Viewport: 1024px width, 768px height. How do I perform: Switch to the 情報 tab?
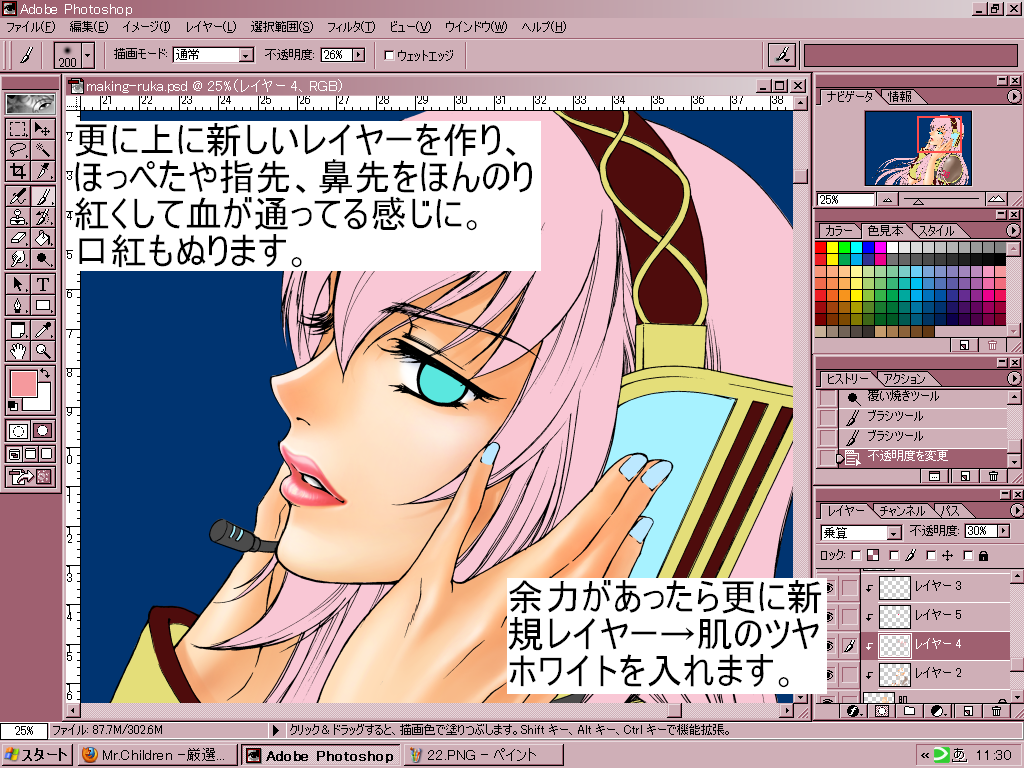tap(899, 97)
